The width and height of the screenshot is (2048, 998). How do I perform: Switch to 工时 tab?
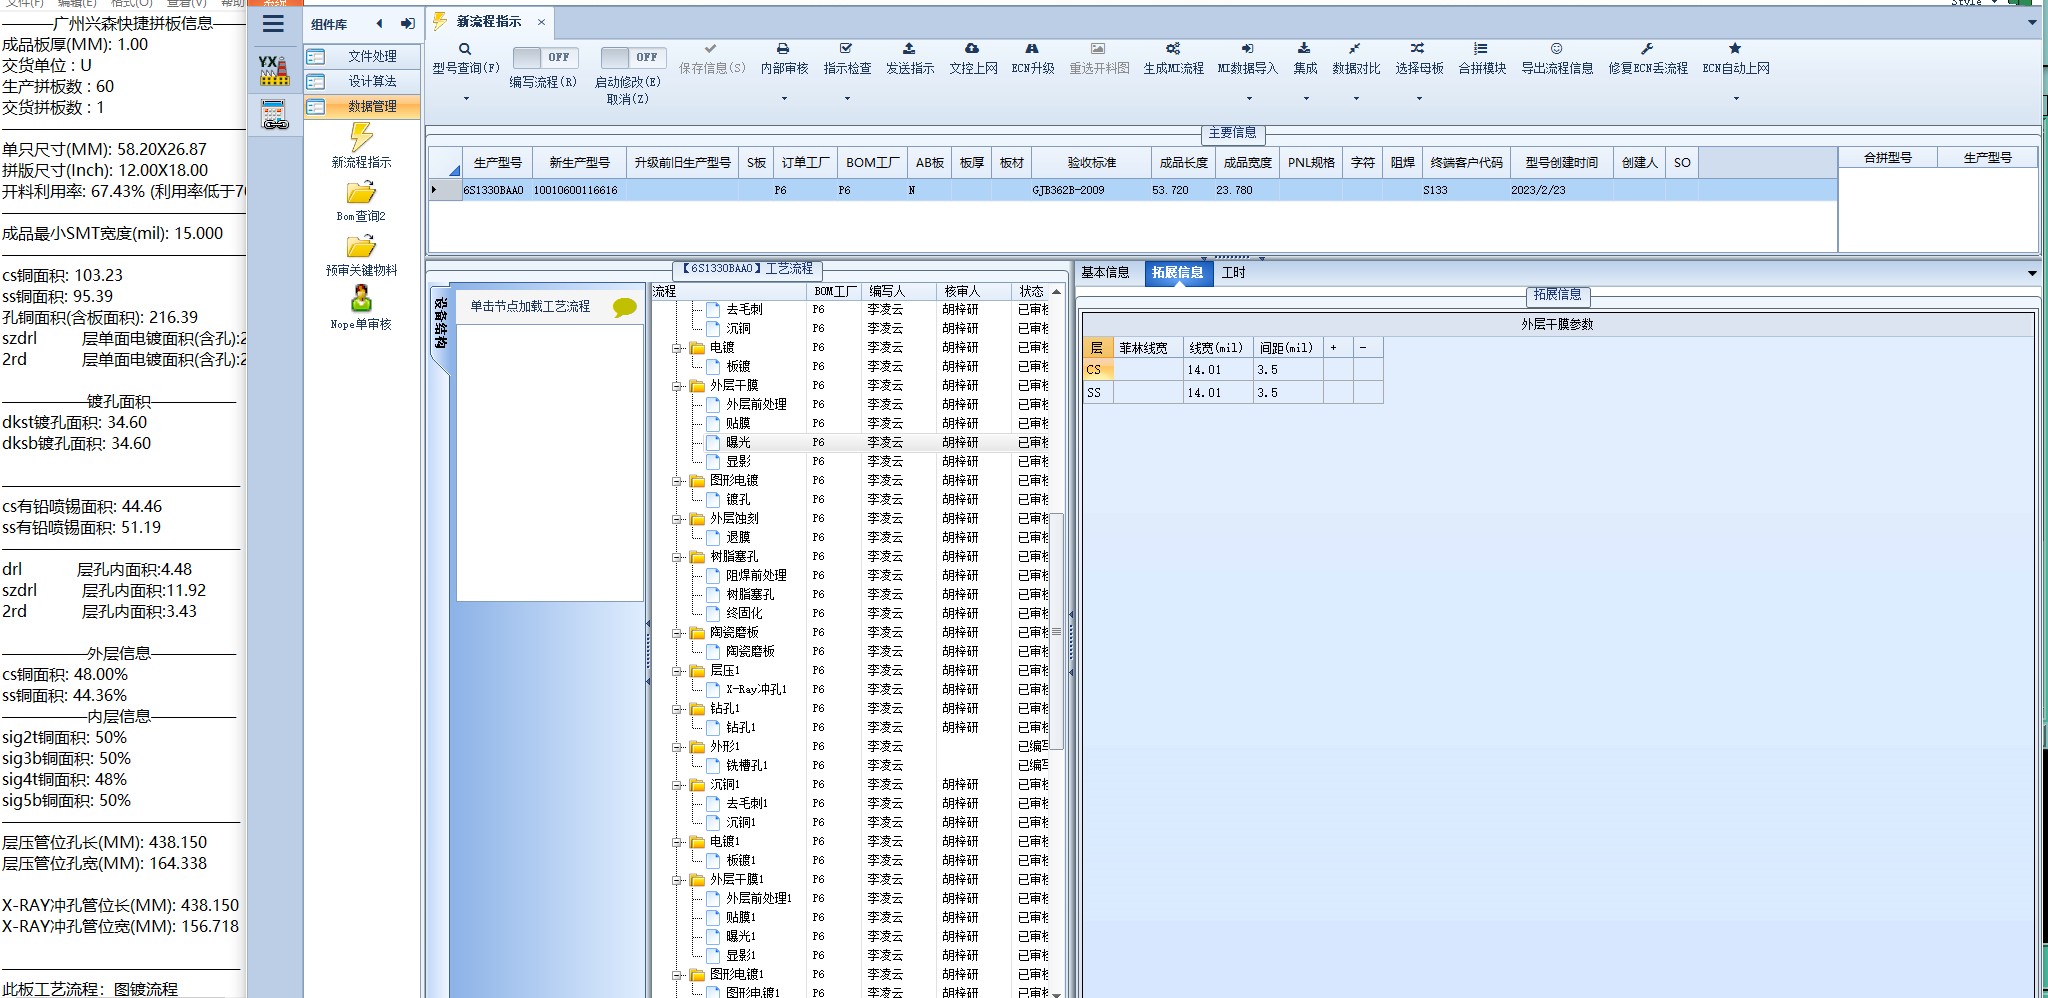[1233, 272]
